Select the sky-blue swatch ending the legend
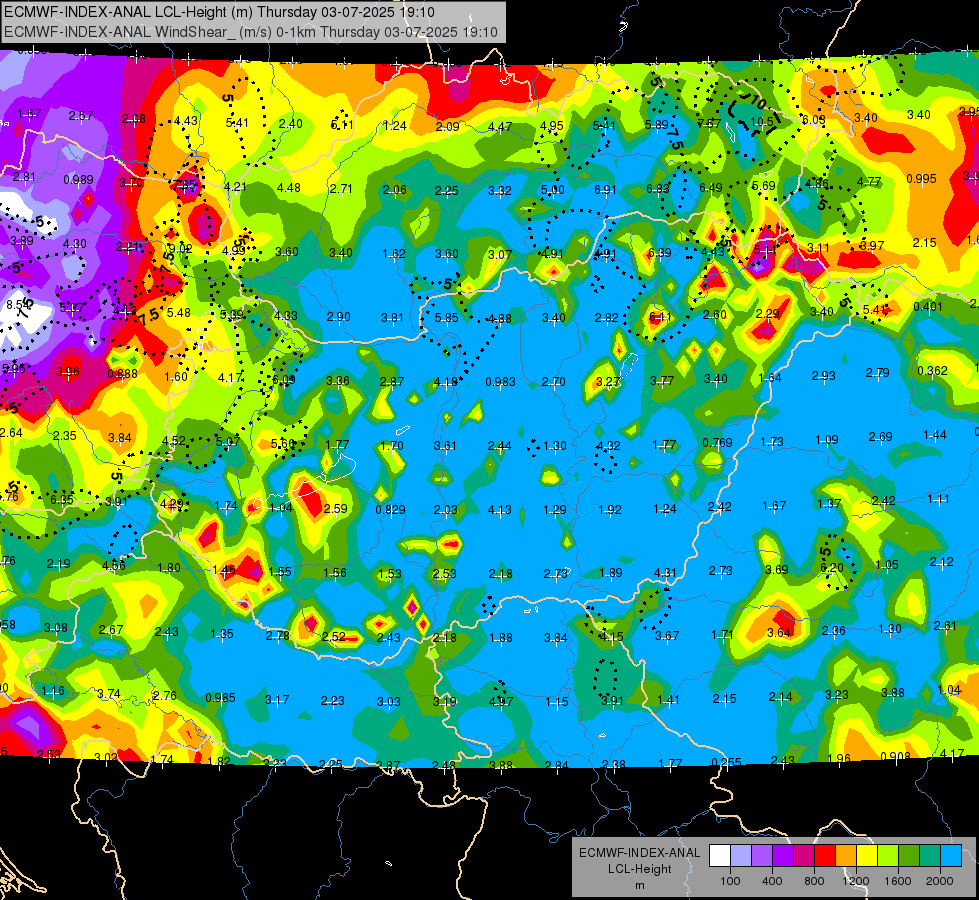Image resolution: width=979 pixels, height=900 pixels. click(951, 855)
